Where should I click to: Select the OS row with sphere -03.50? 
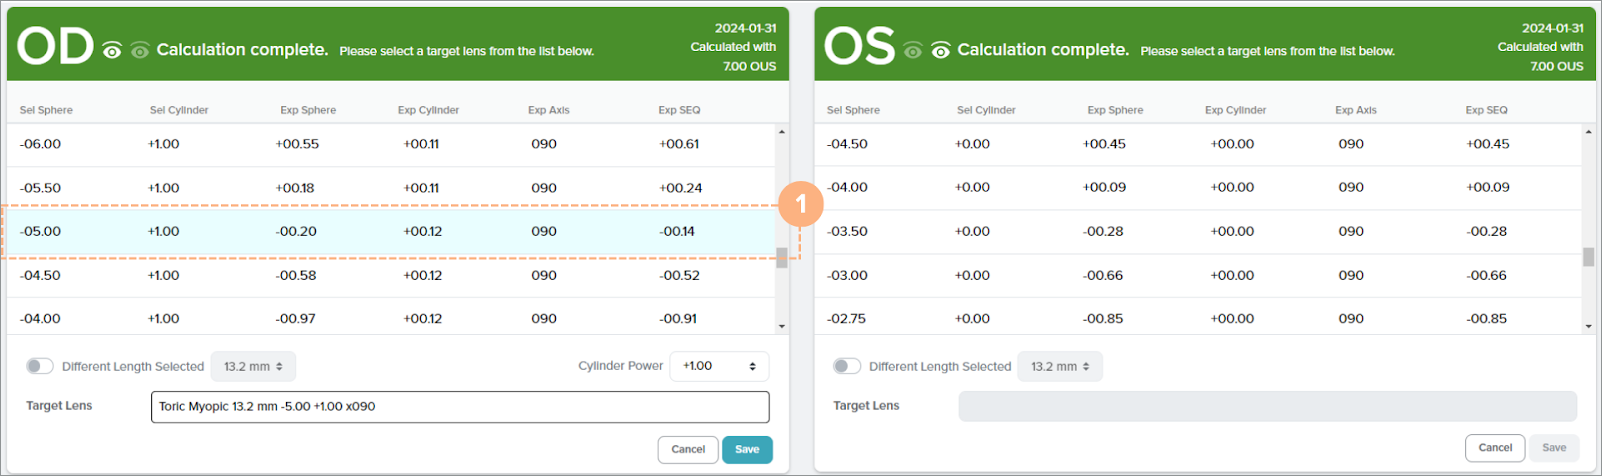(1197, 231)
